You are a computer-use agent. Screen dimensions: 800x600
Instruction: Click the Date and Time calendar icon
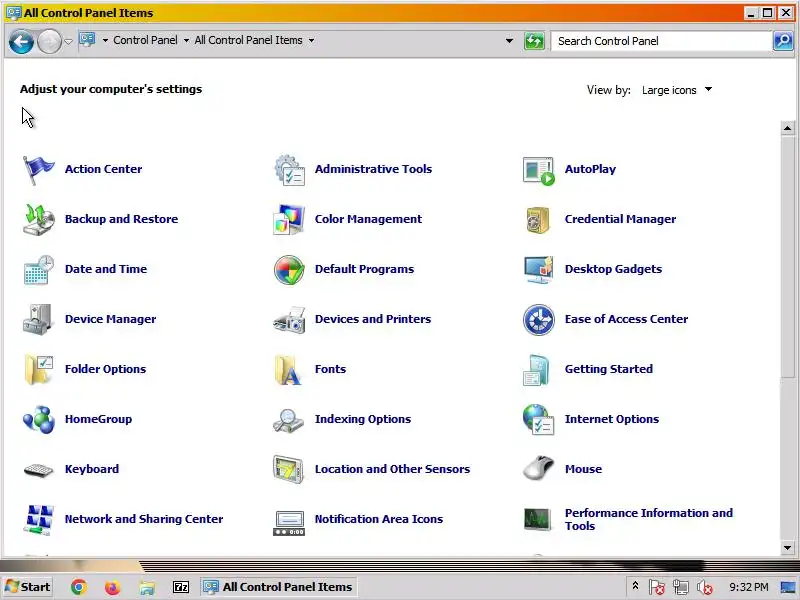tap(38, 269)
